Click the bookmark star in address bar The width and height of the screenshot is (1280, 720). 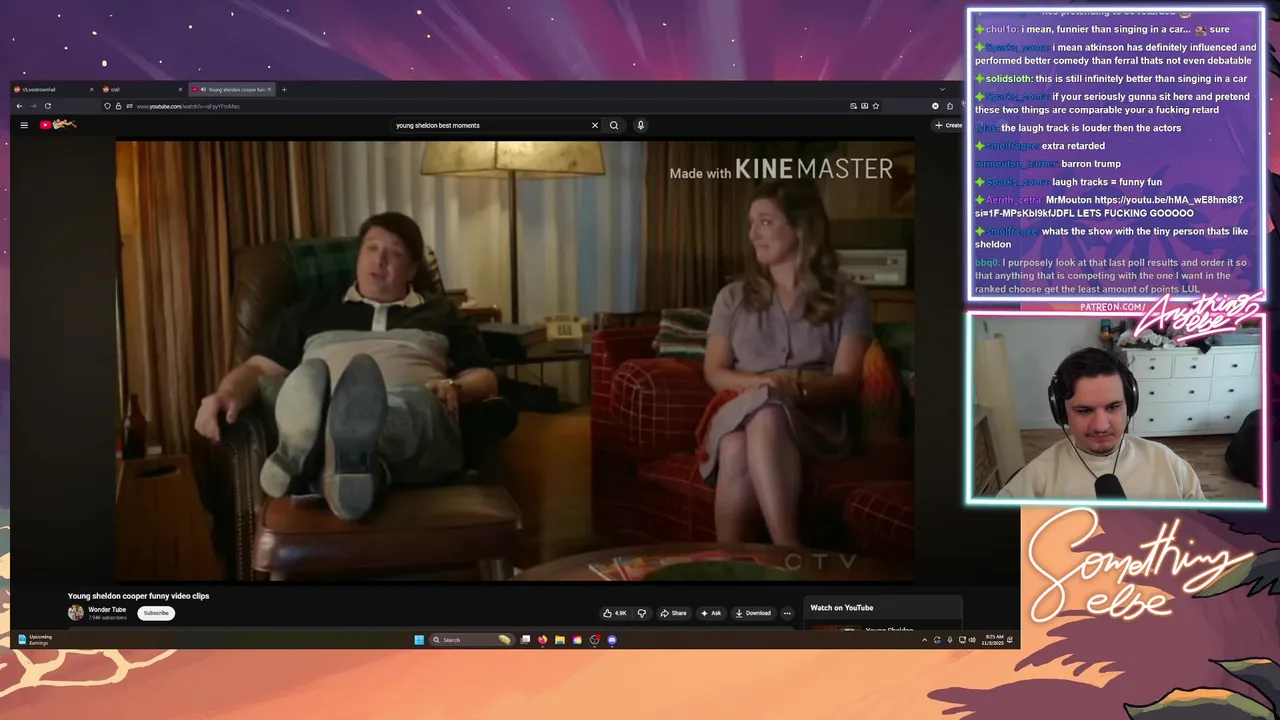[876, 106]
